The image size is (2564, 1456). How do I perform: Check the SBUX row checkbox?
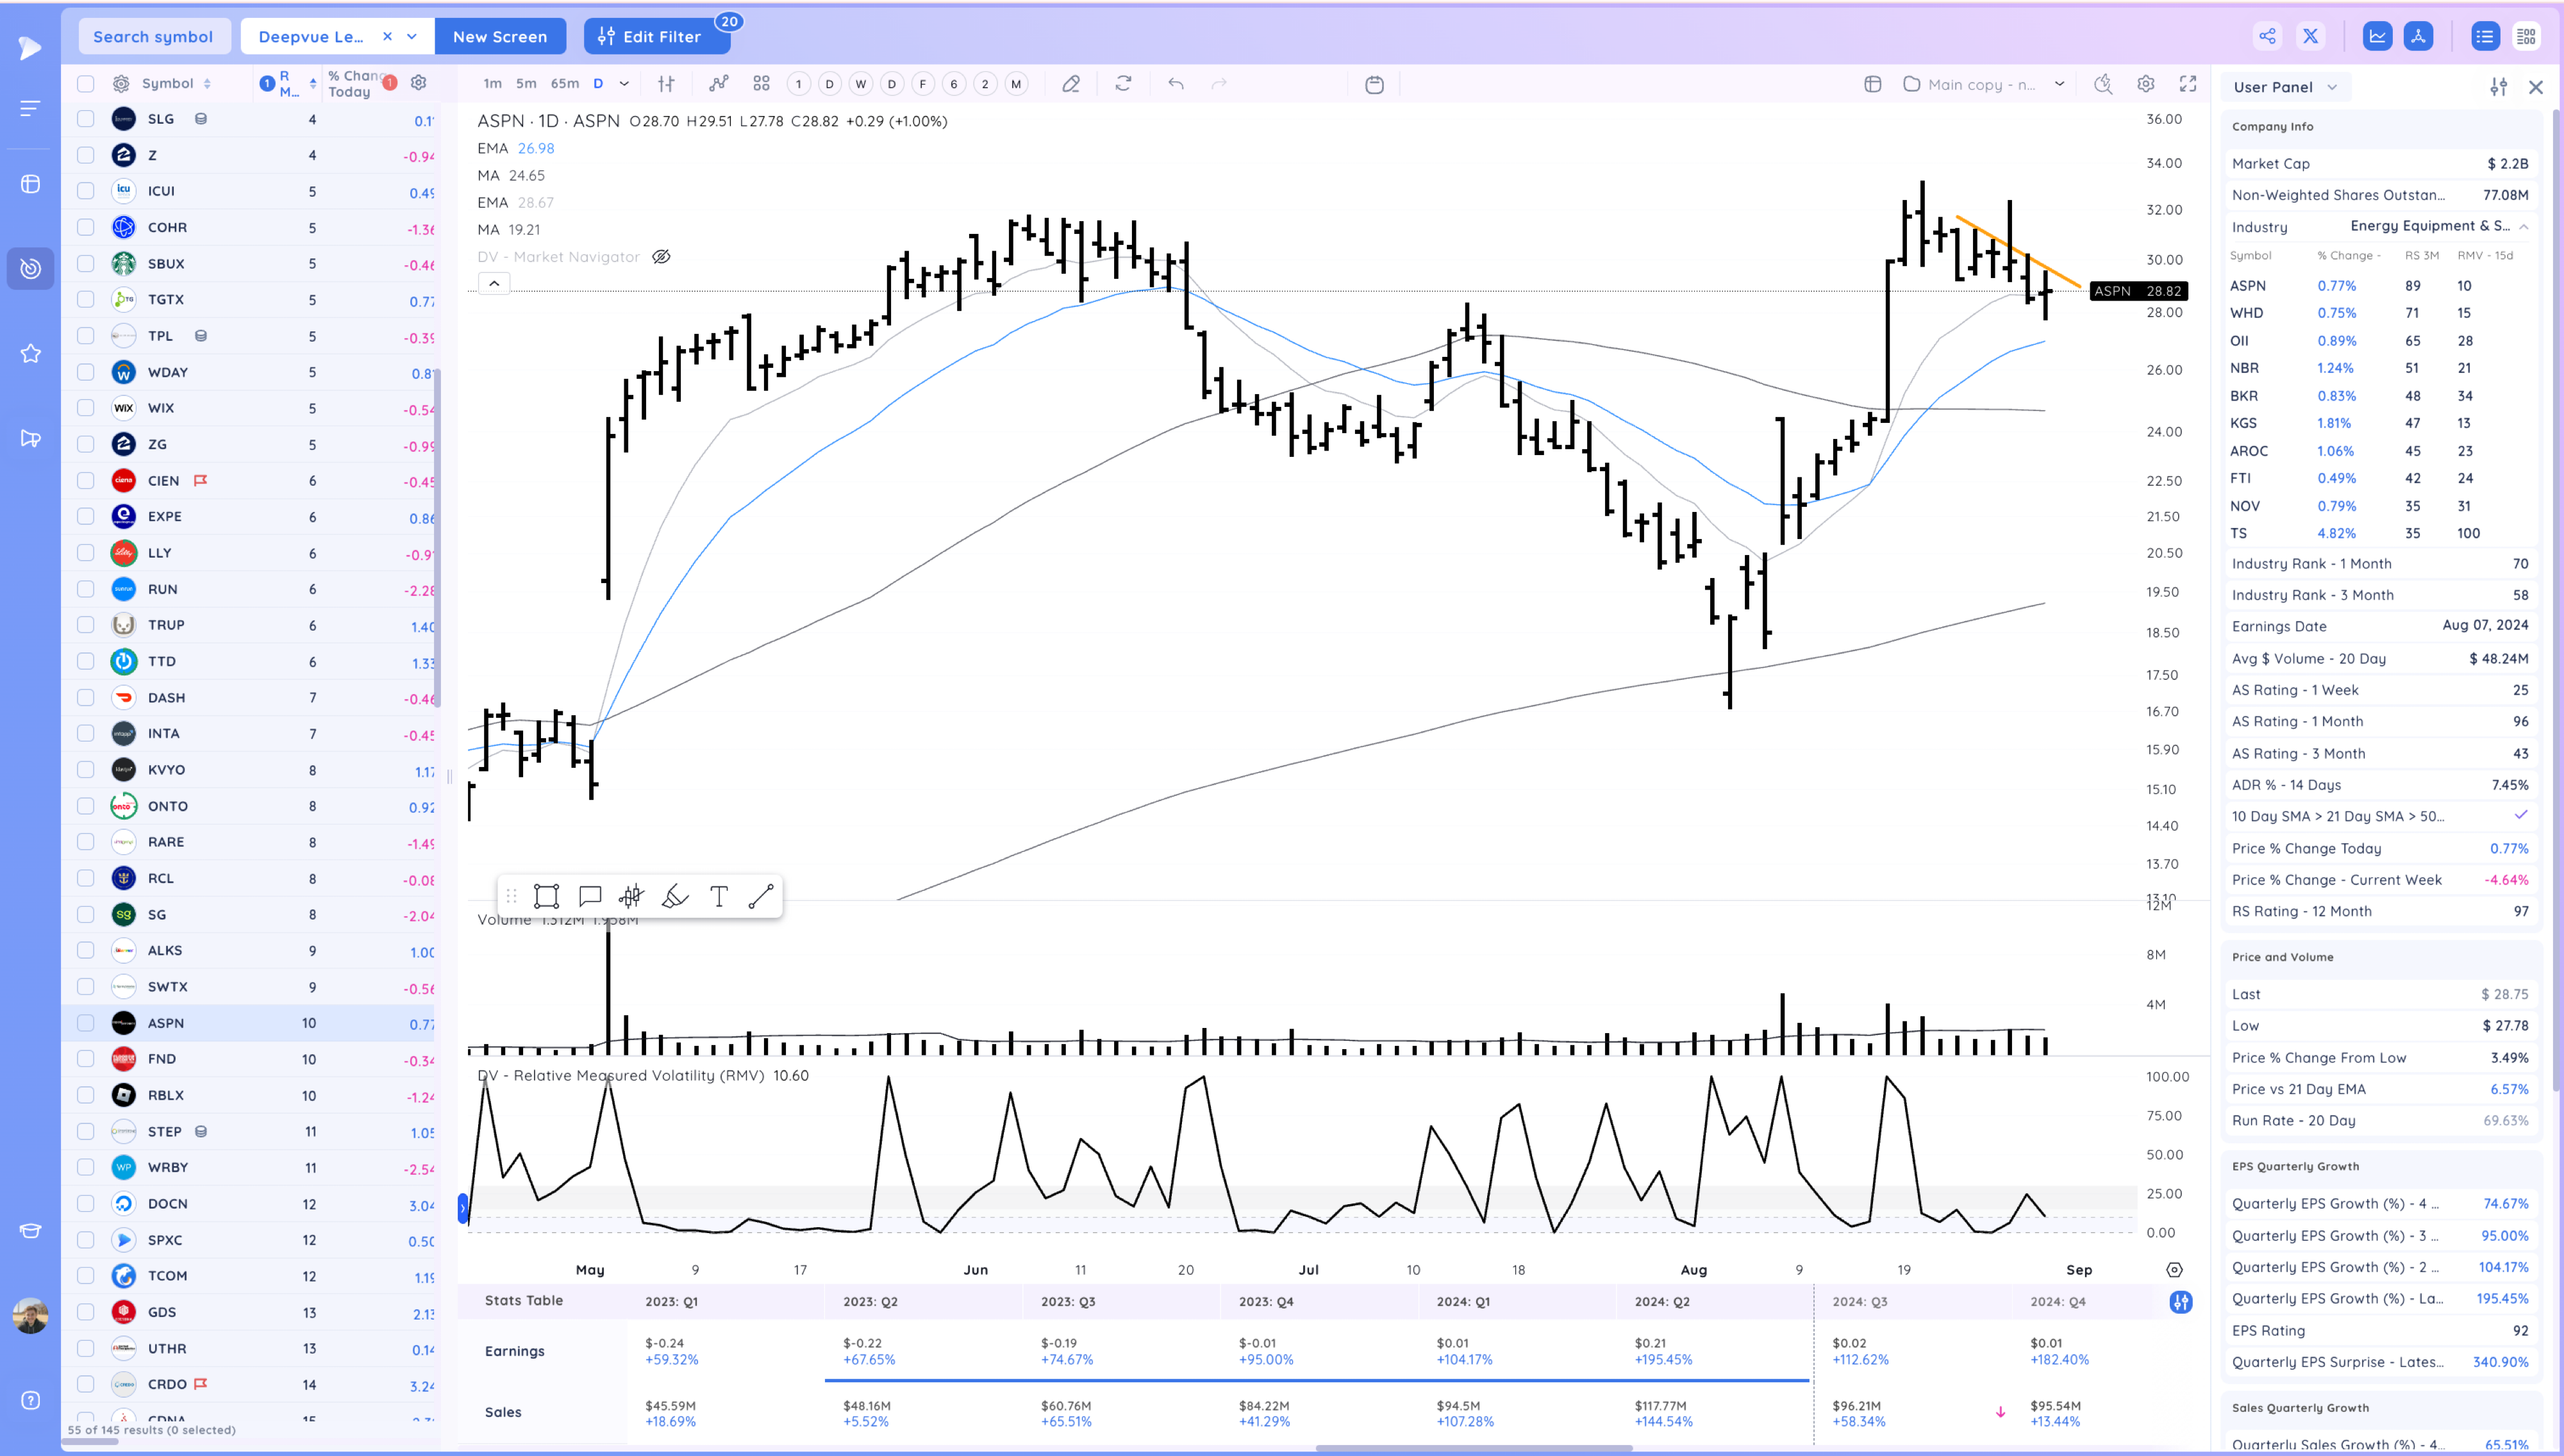(x=86, y=264)
